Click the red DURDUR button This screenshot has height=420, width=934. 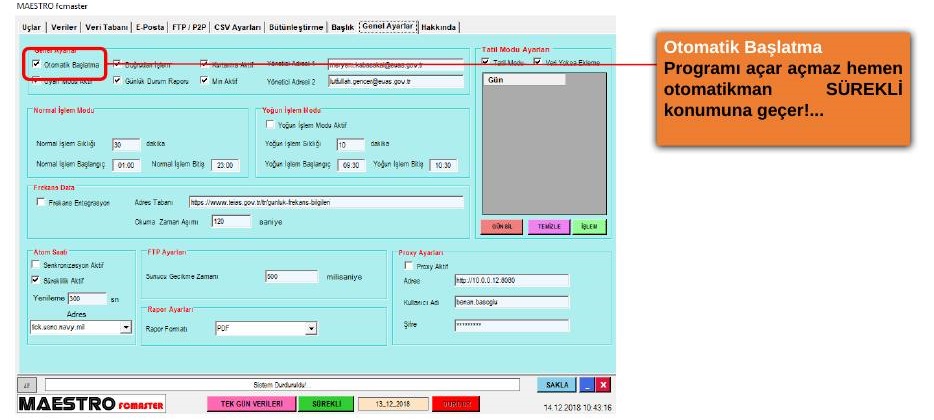[456, 404]
